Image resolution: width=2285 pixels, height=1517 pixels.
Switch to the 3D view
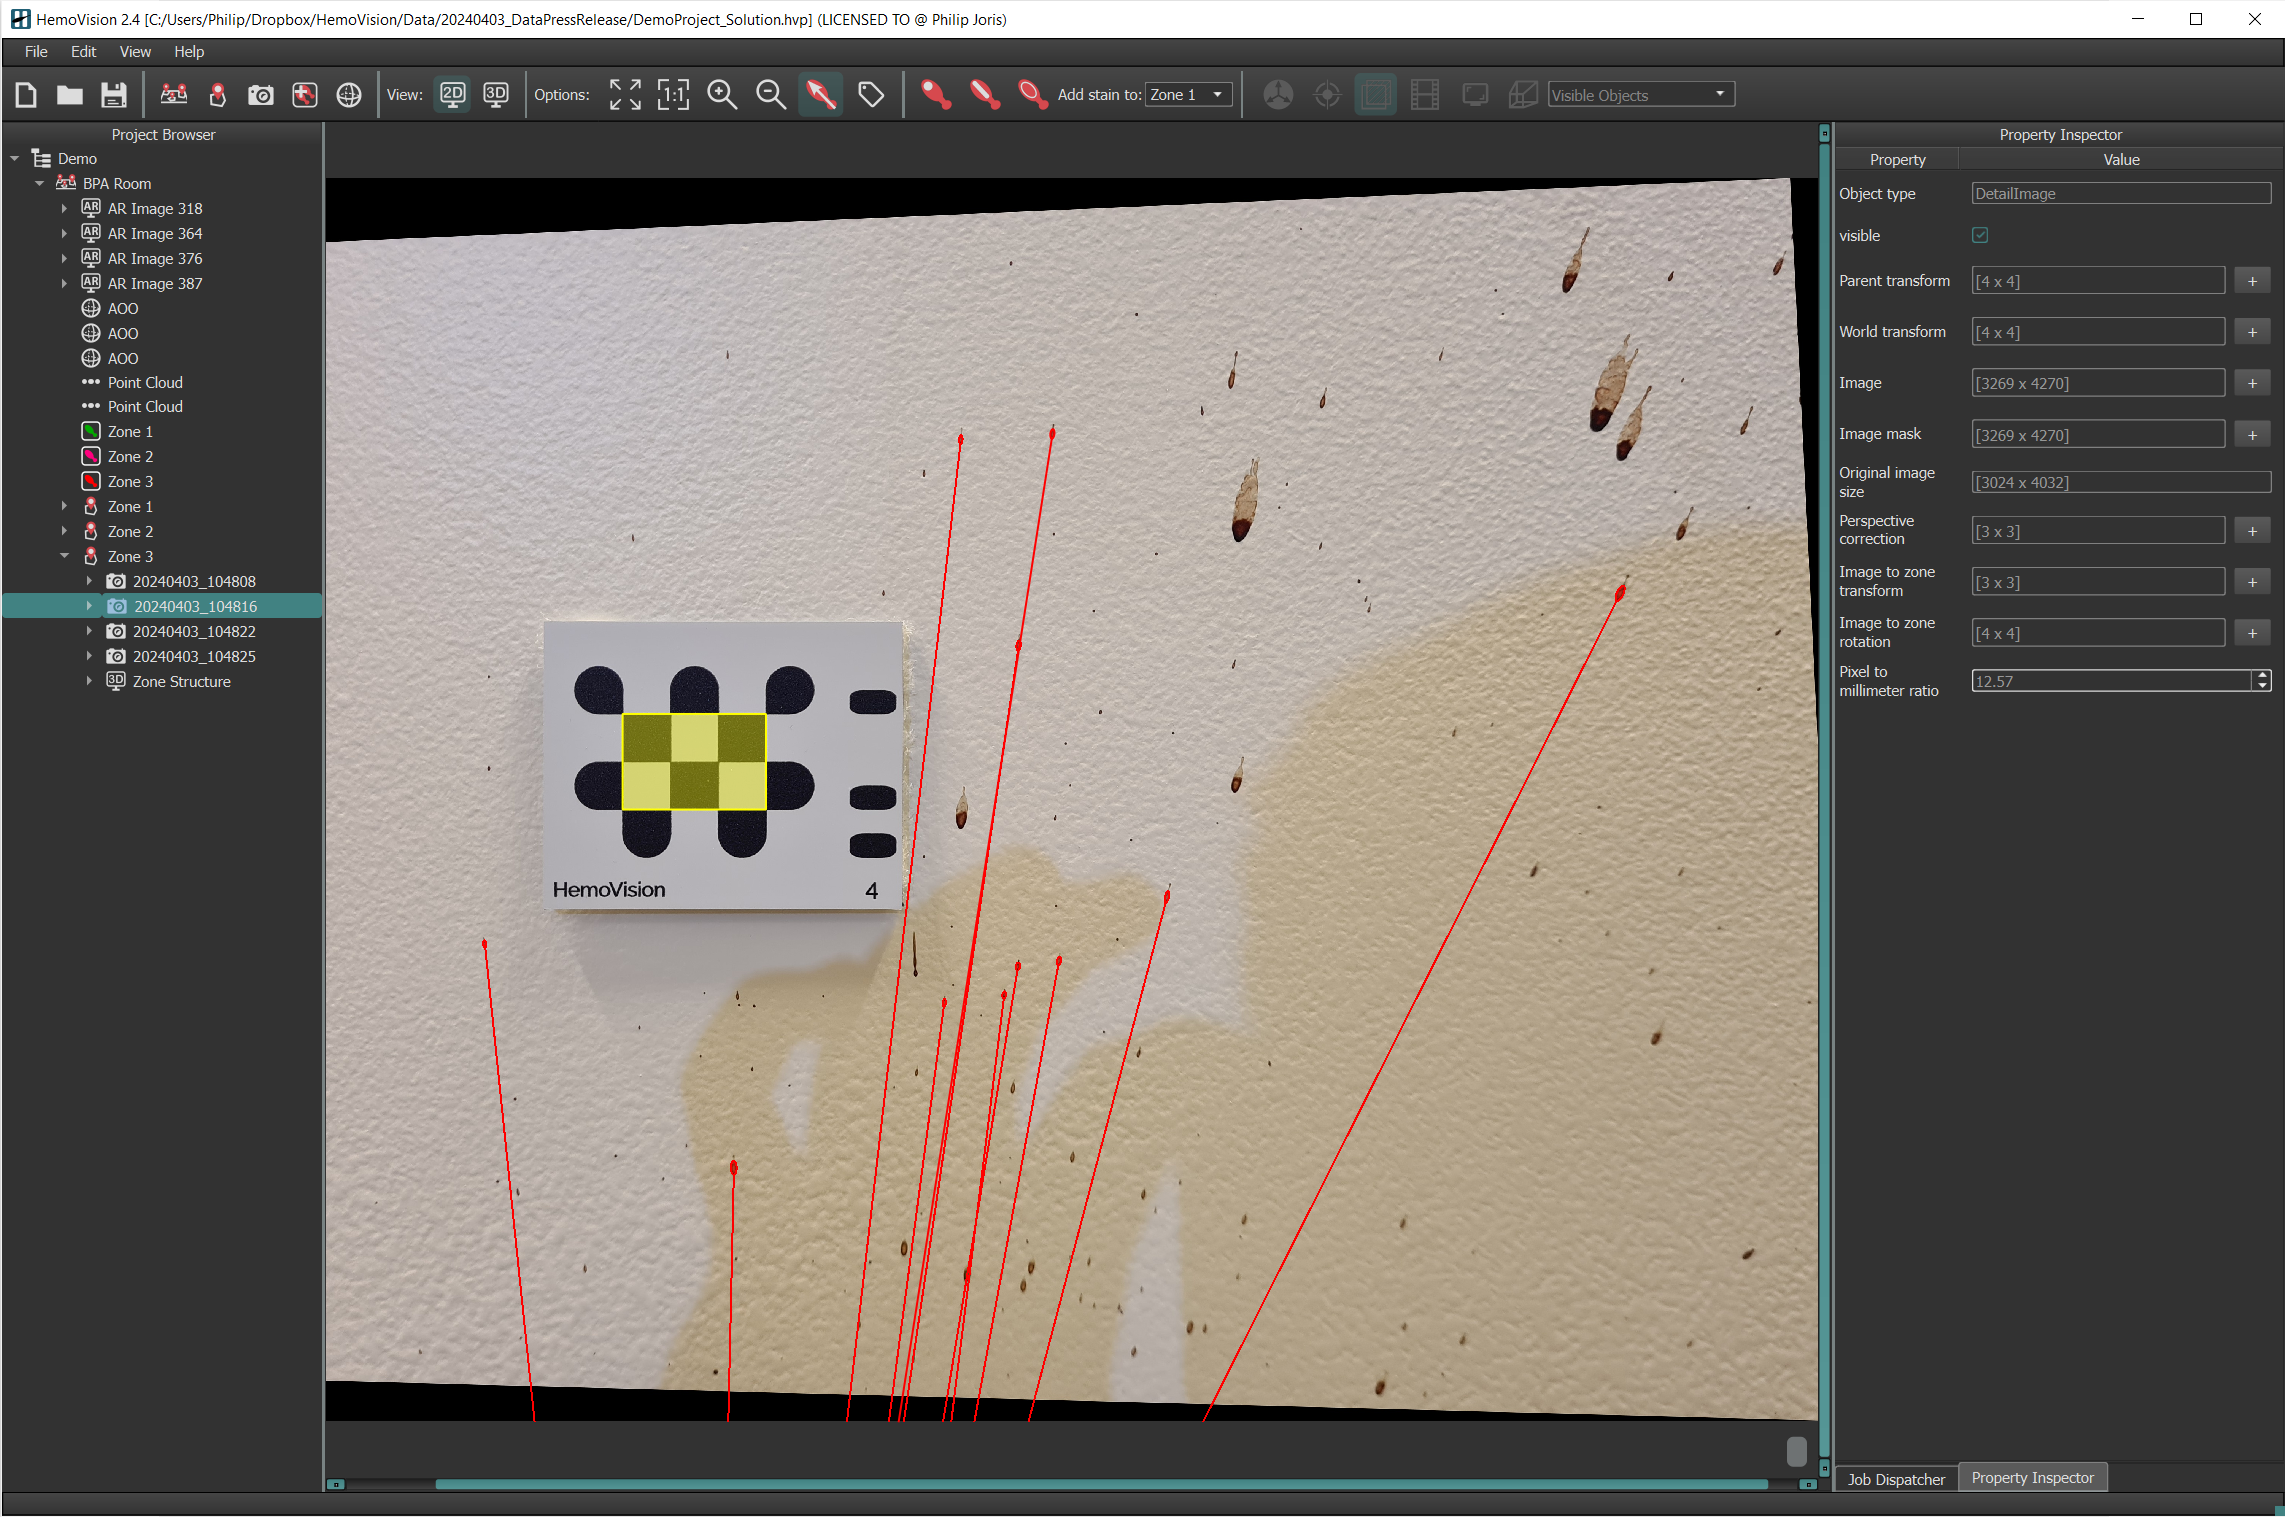495,95
